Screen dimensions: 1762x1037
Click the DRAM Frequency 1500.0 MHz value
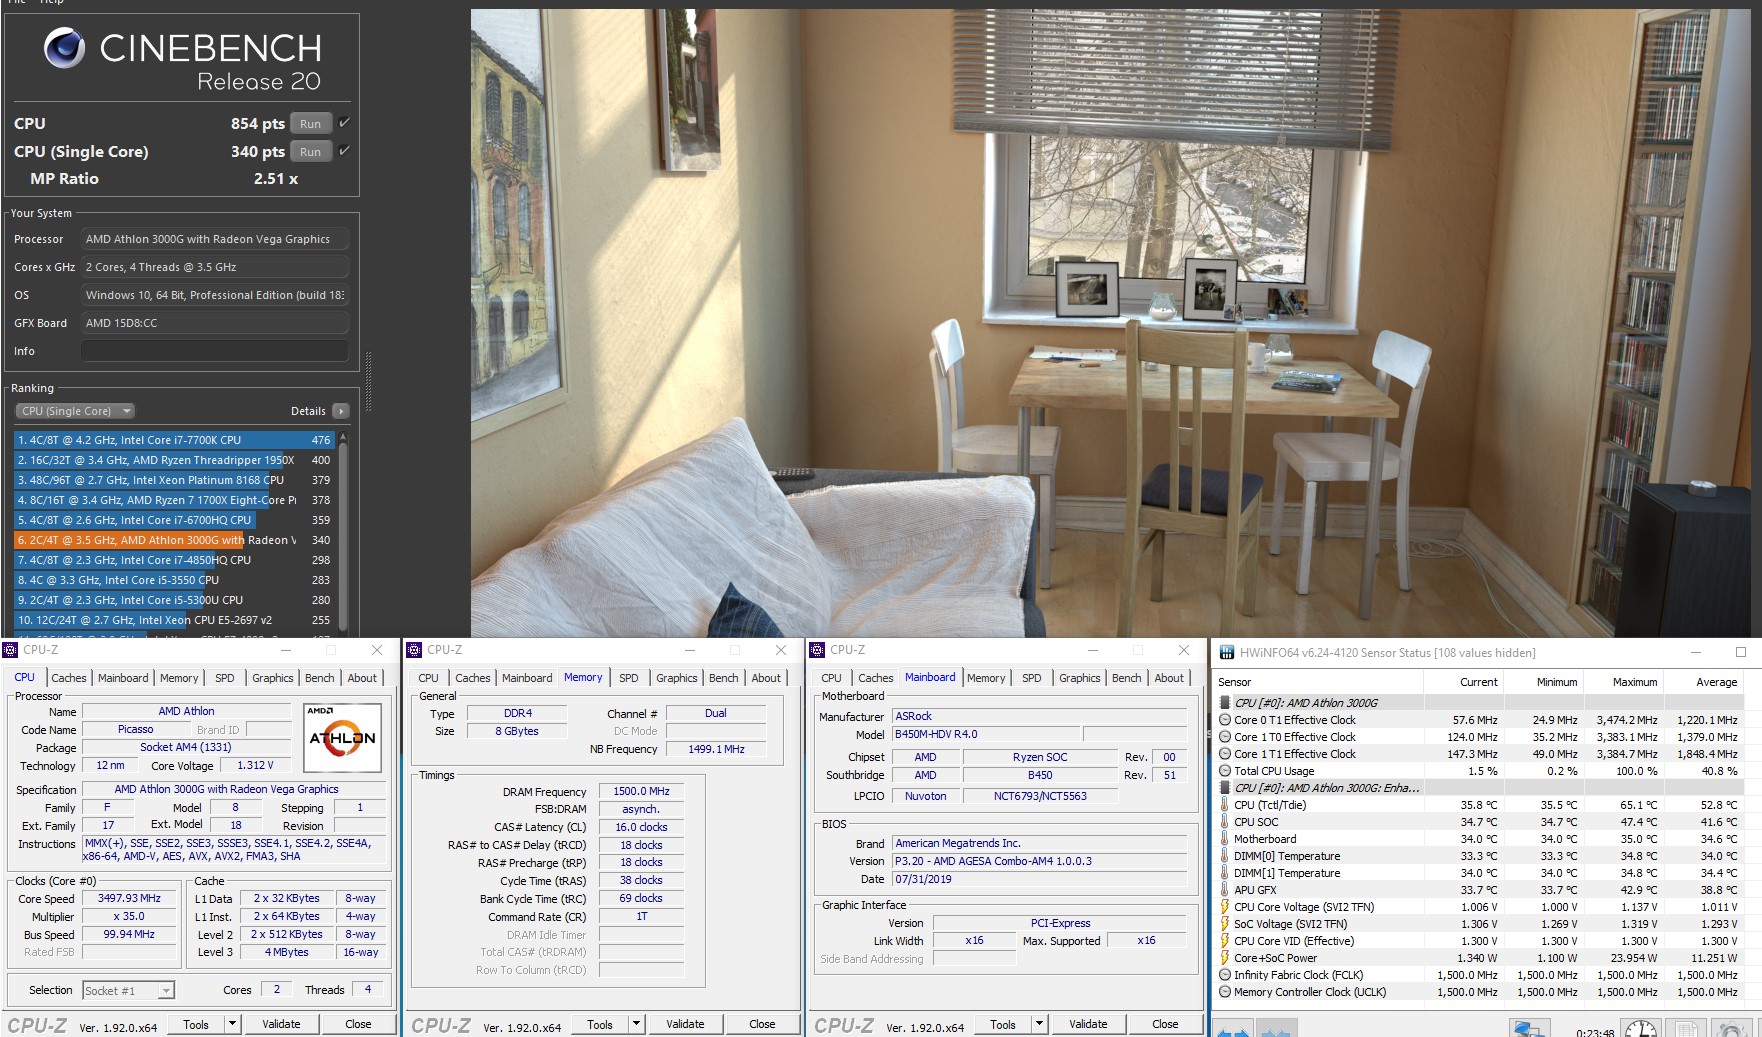tap(641, 791)
